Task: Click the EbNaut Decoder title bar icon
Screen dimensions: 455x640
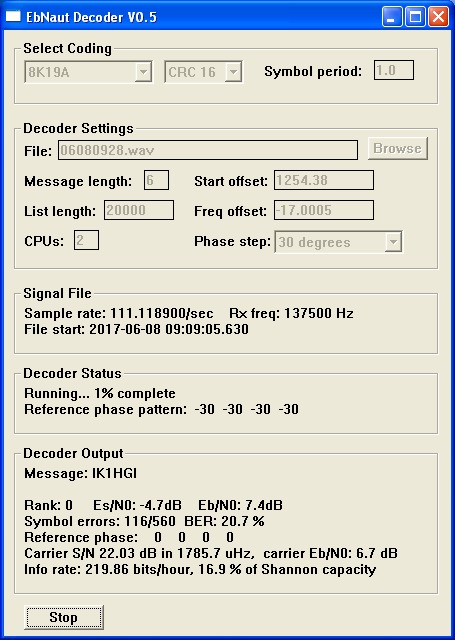Action: [13, 16]
